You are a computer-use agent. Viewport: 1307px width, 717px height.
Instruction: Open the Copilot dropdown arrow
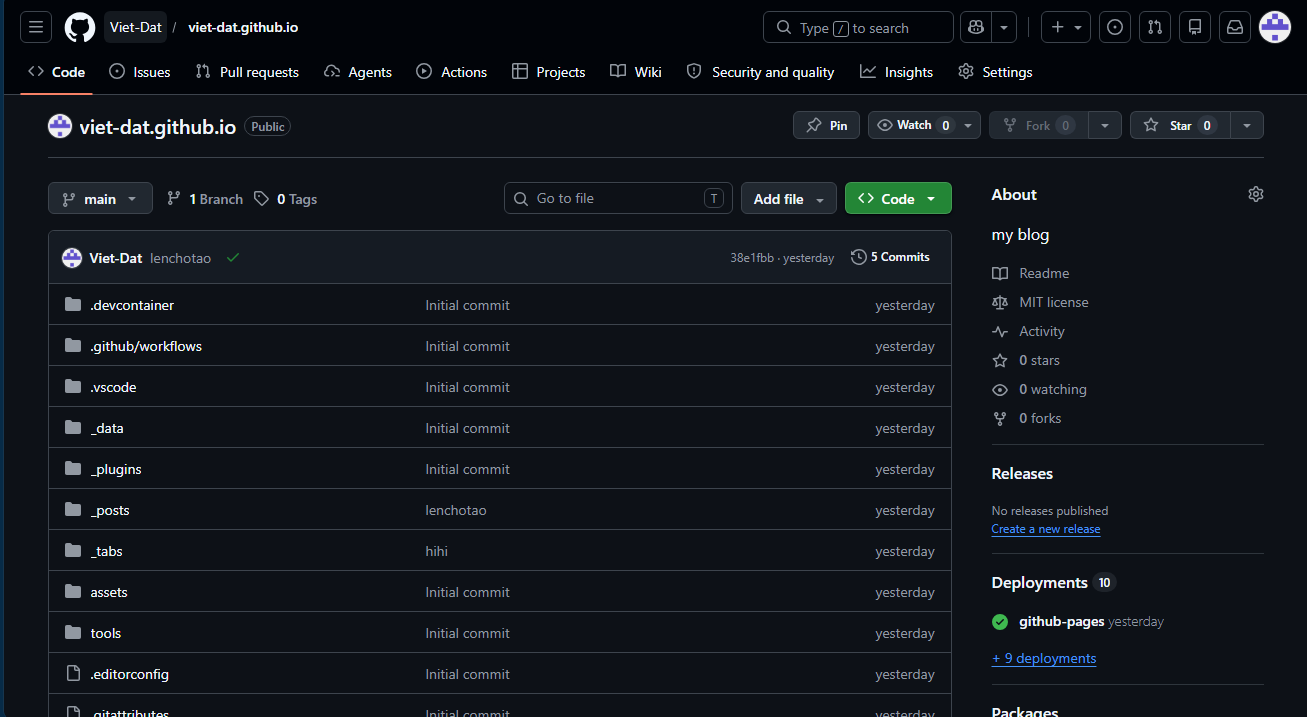(x=1005, y=28)
